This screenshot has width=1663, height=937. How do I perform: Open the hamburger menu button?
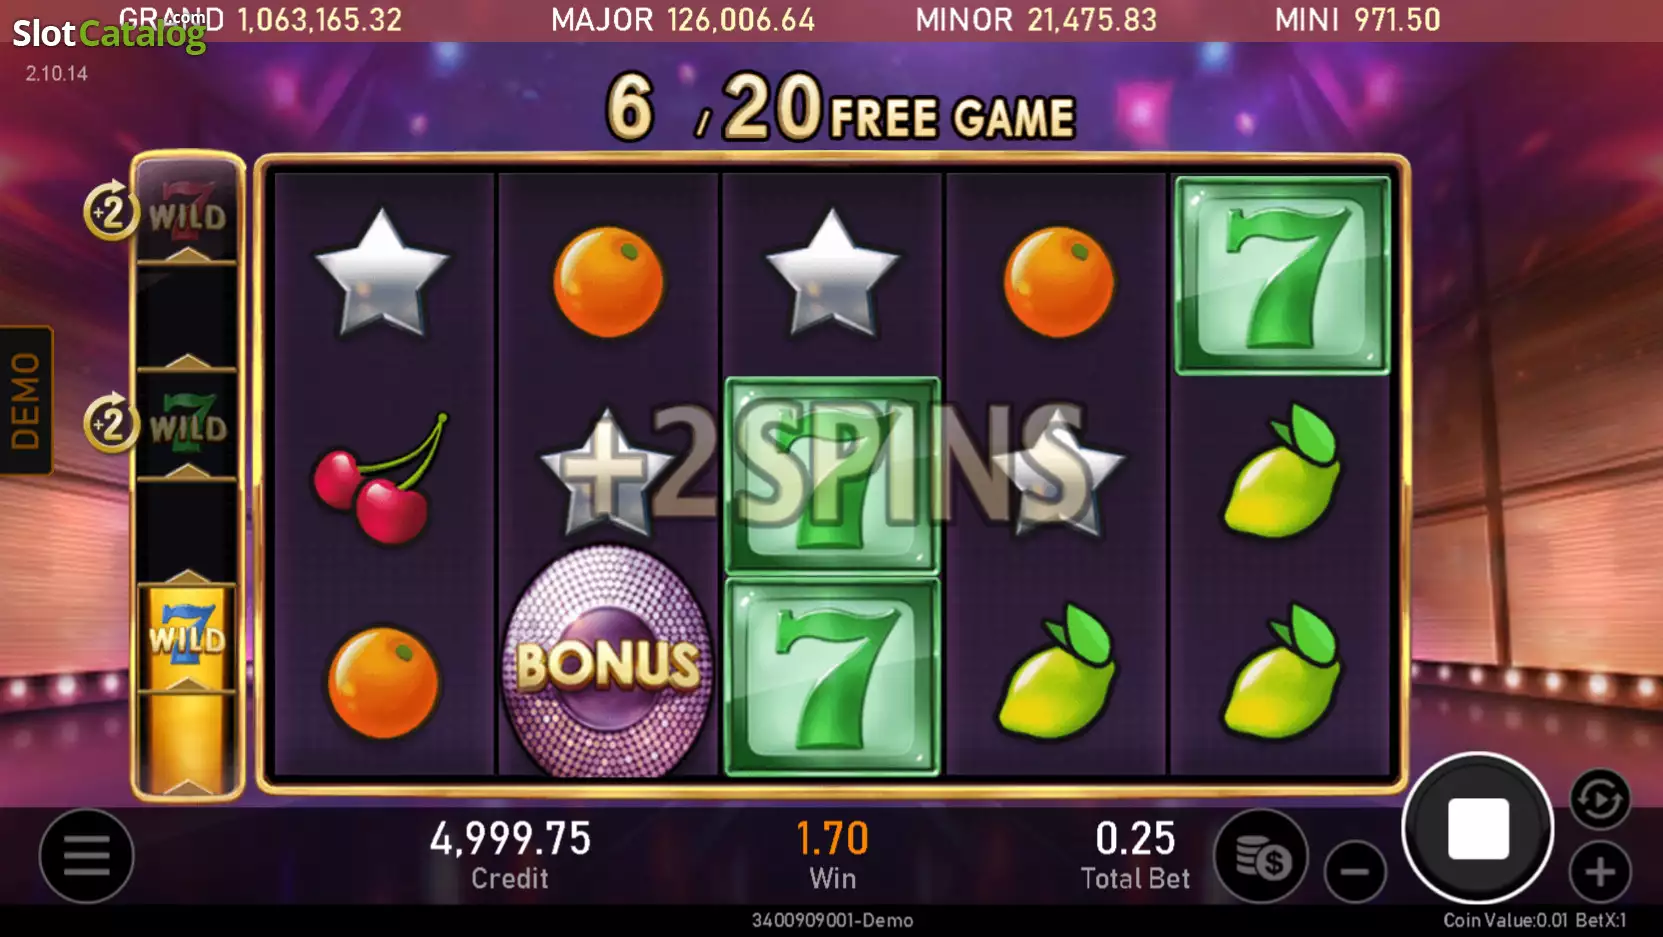coord(86,856)
